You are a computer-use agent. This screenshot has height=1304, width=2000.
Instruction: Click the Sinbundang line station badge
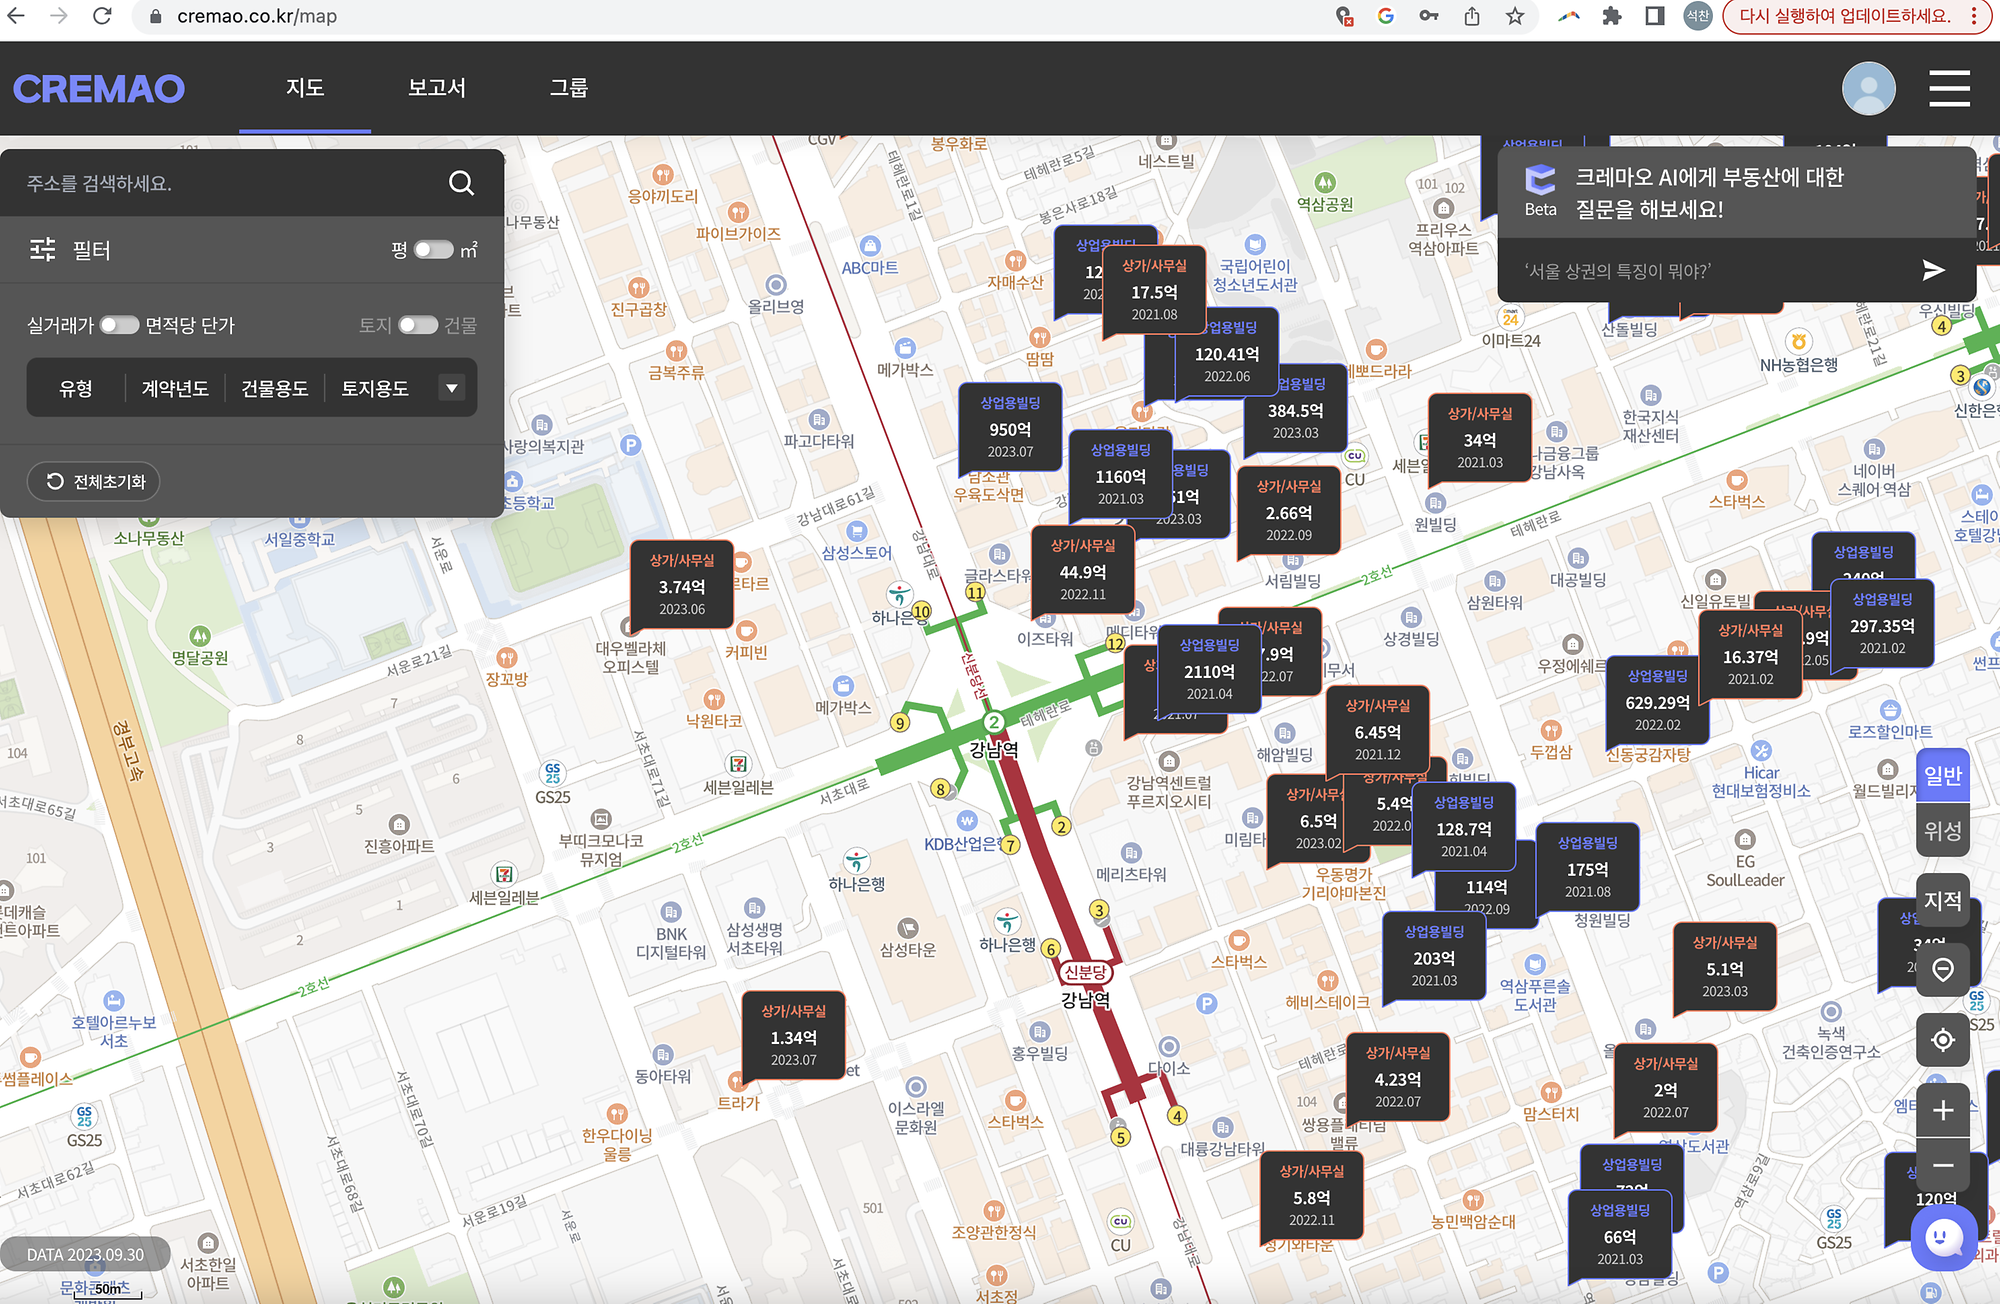click(x=1085, y=972)
